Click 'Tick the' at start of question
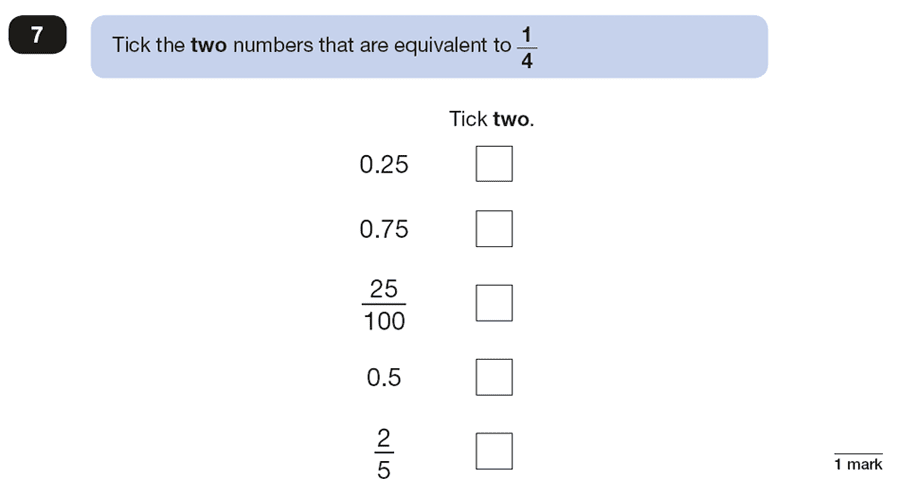 coord(149,45)
